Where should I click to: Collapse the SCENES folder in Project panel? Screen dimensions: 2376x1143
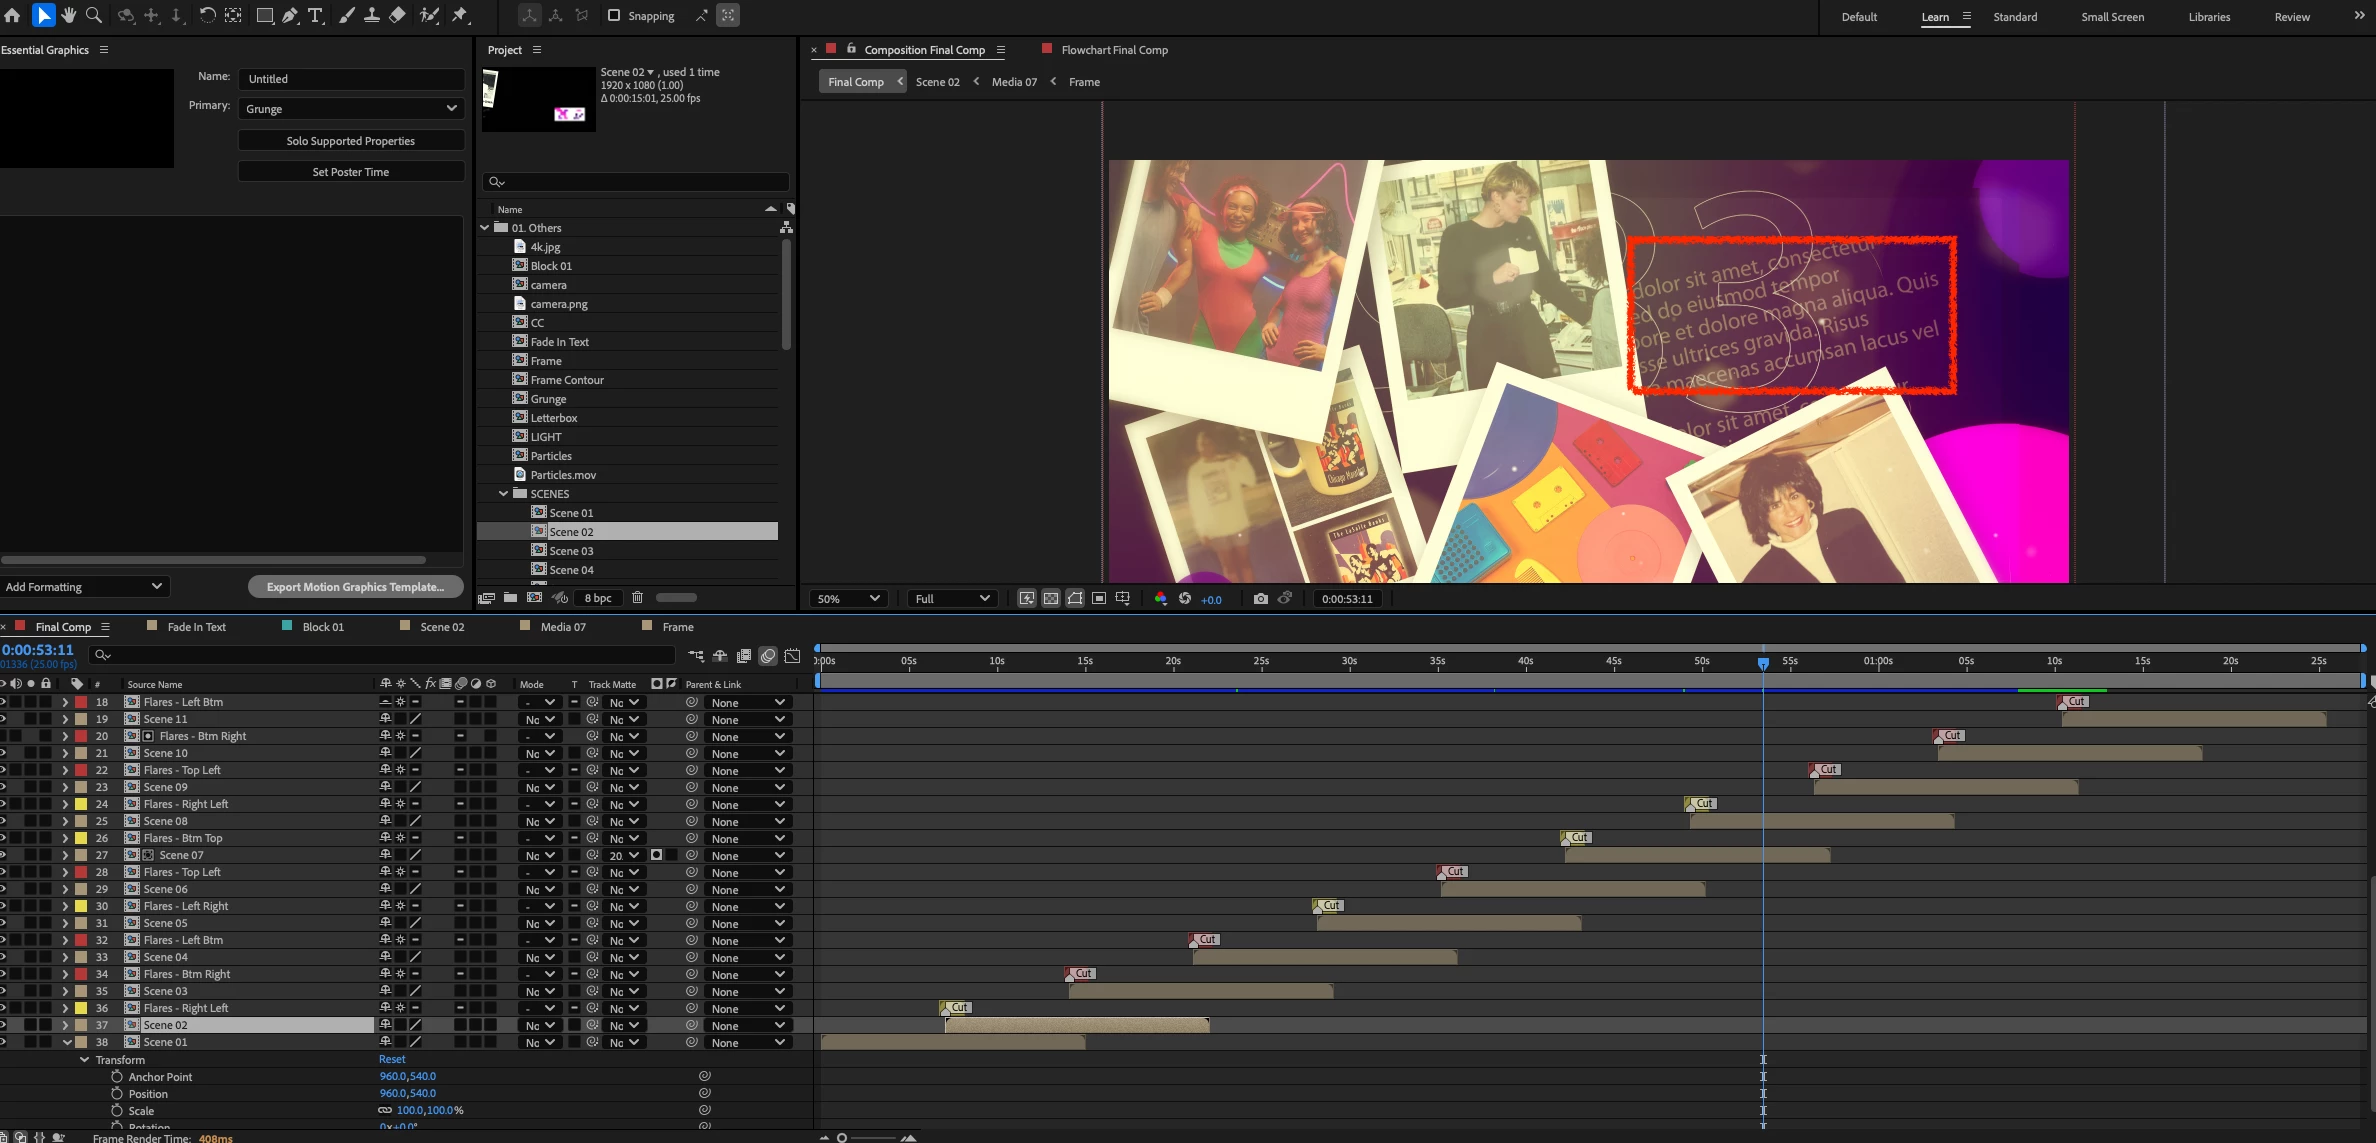(503, 493)
